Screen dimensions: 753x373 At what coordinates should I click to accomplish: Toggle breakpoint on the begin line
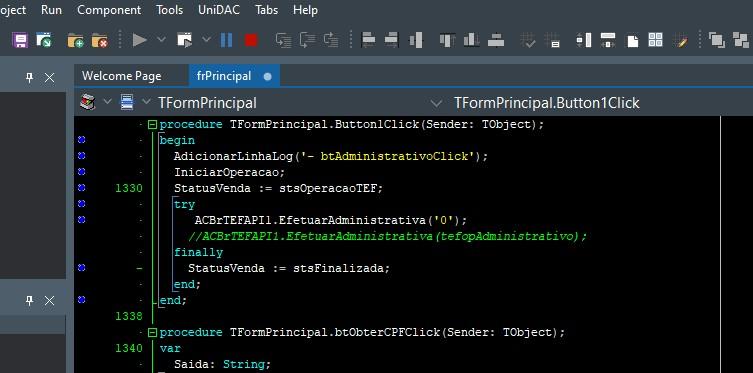pos(81,140)
